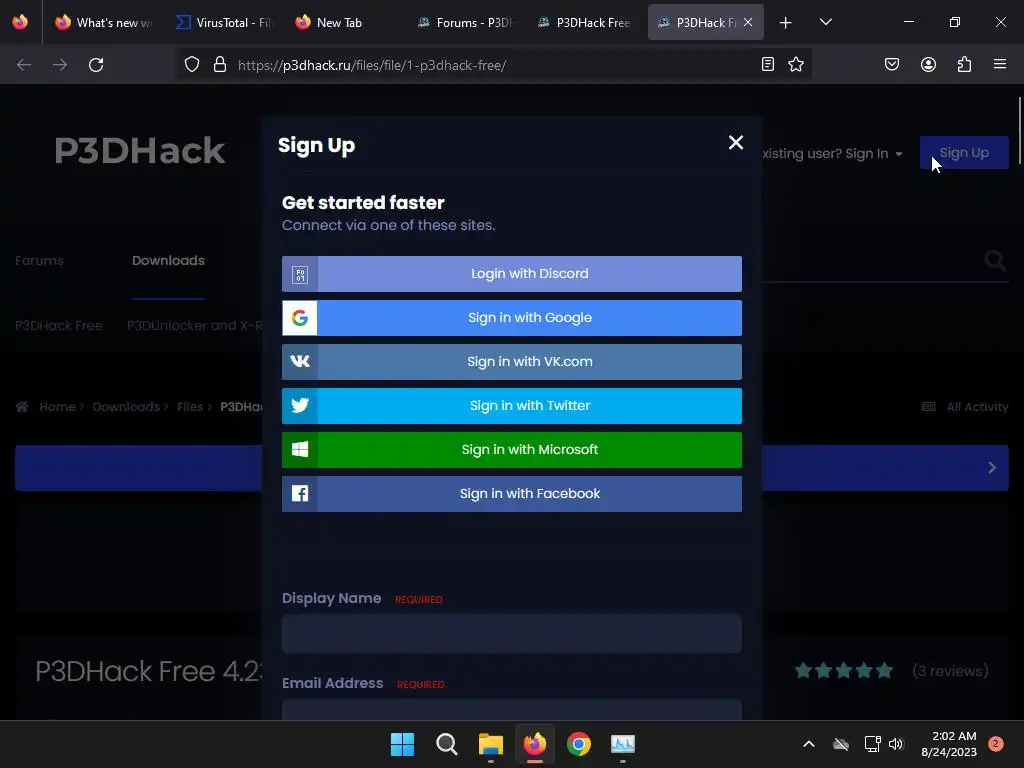Open the Extensions puzzle icon
Screen dimensions: 1024x768
964,64
